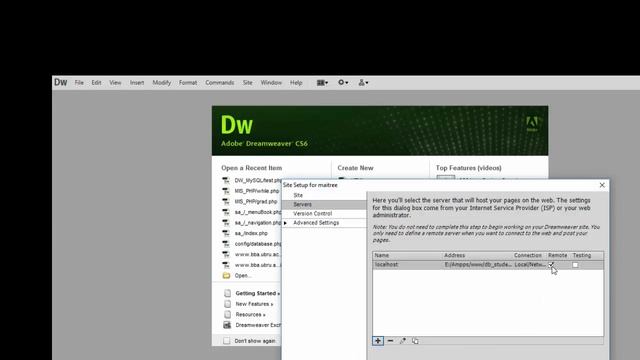
Task: Click the Dw logo in the menu bar
Action: [60, 82]
